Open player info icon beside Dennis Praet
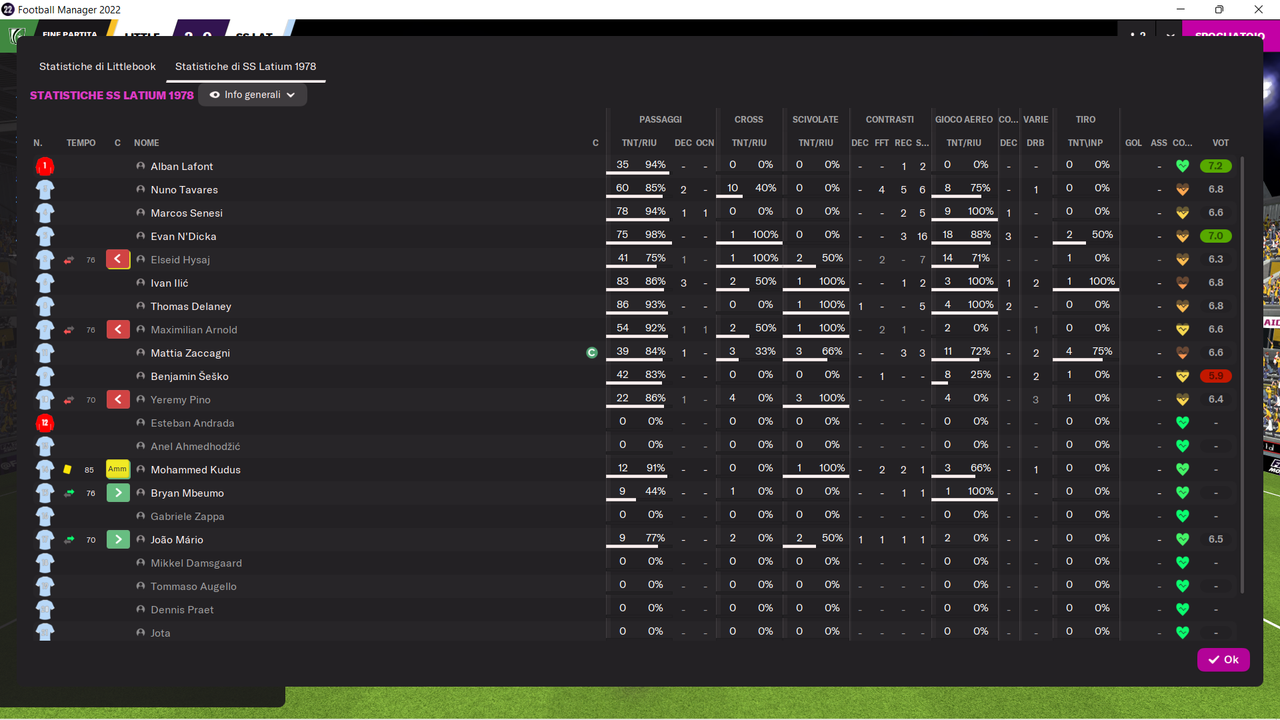Image resolution: width=1280 pixels, height=720 pixels. 141,609
